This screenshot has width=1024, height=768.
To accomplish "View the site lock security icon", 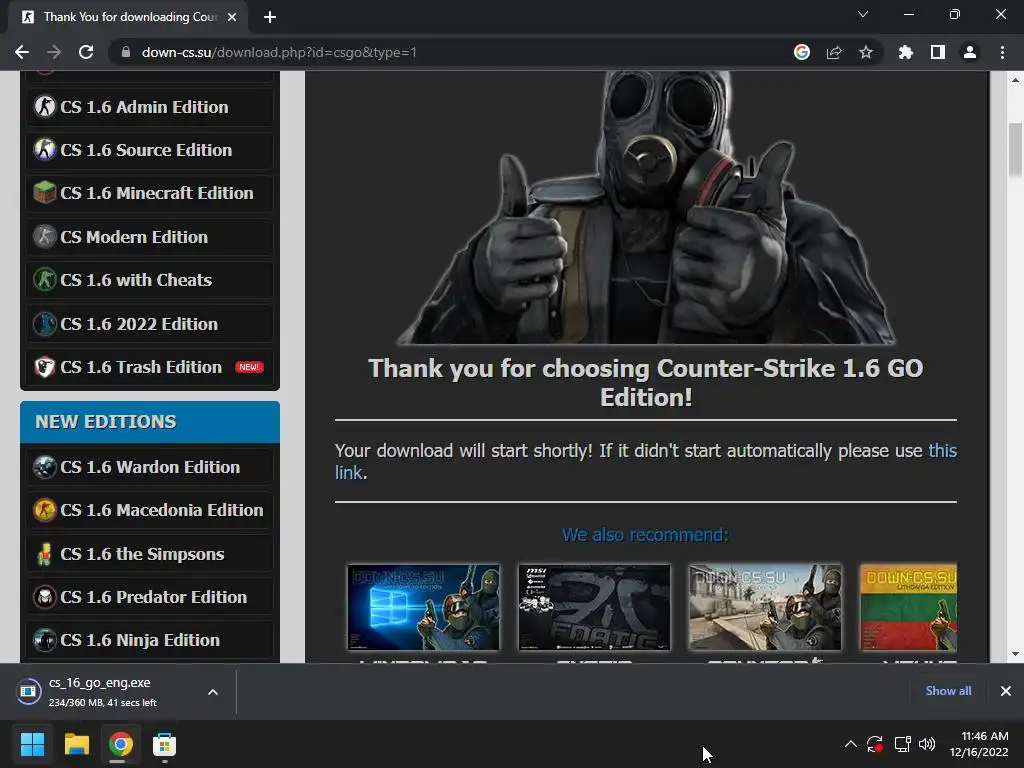I will point(125,52).
